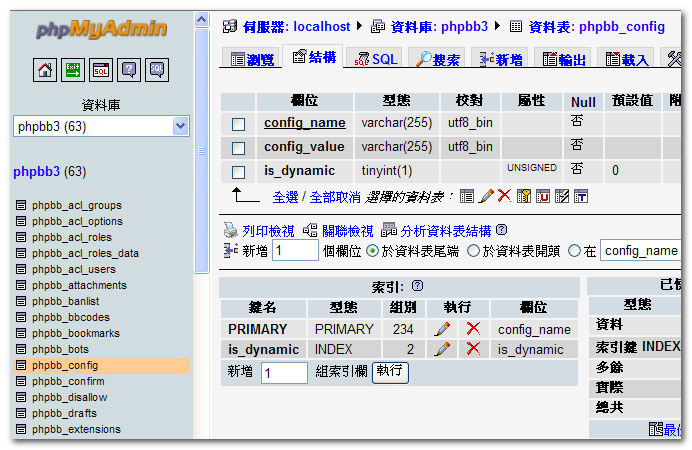Open the config_name after-field dropdown
The image size is (692, 450).
(x=641, y=251)
